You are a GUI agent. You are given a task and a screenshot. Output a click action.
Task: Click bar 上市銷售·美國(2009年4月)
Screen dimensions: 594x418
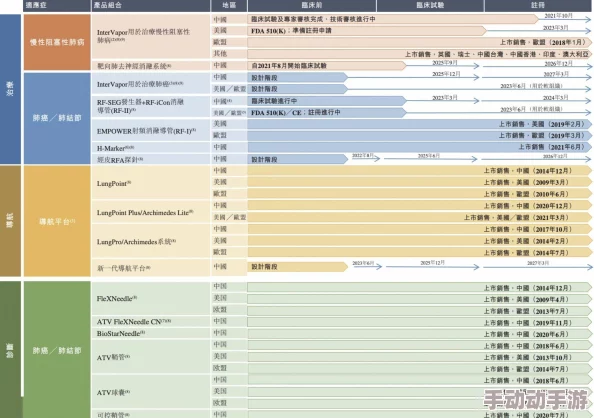(420, 299)
